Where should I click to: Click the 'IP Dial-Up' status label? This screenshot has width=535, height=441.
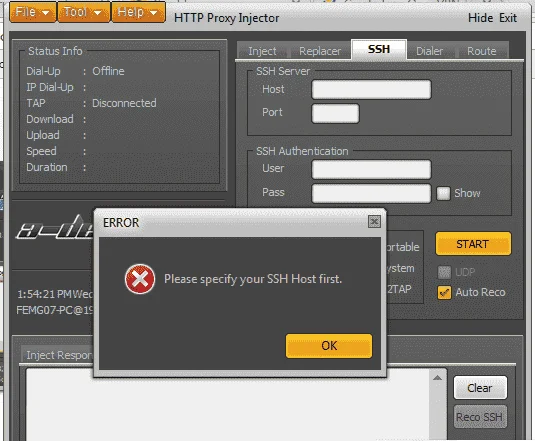(50, 87)
